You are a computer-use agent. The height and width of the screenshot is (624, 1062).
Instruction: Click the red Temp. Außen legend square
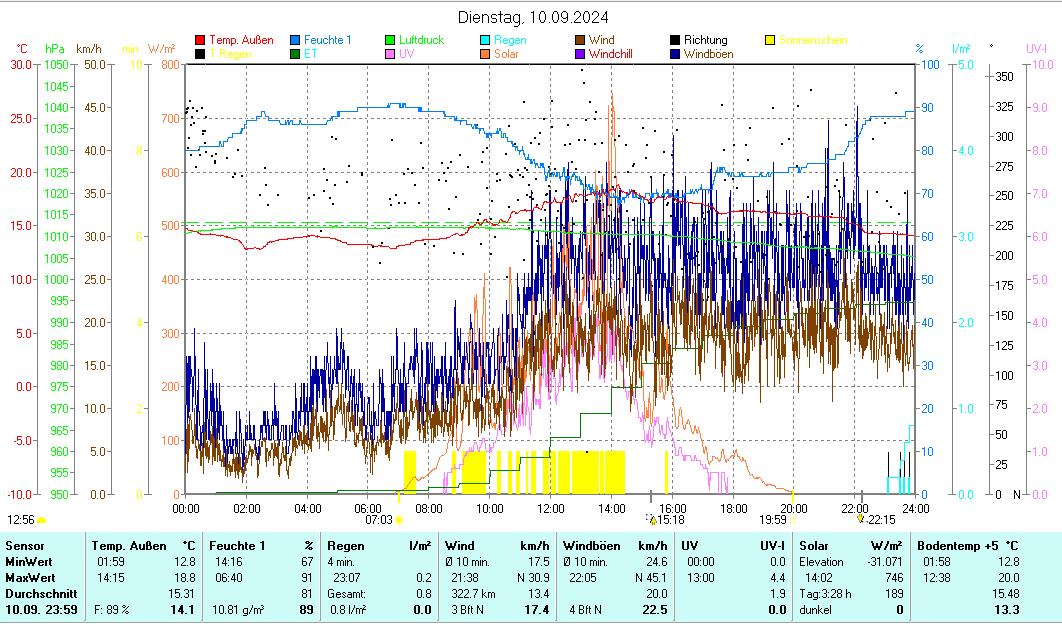(x=200, y=40)
